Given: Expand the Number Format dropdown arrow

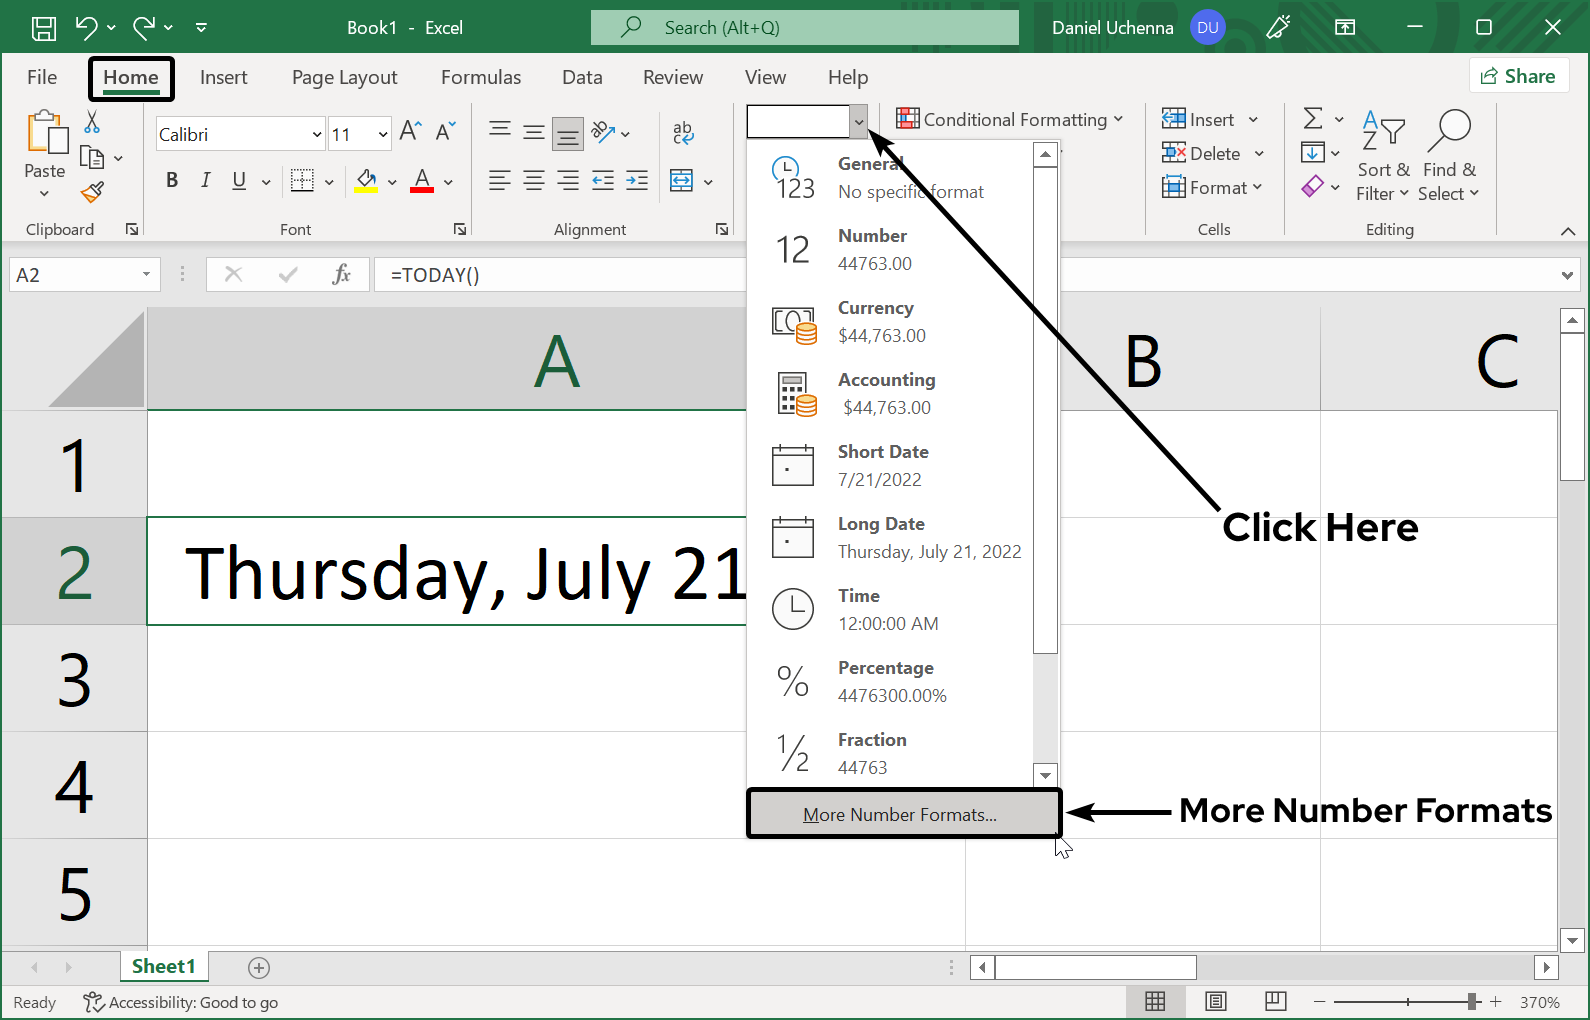Looking at the screenshot, I should point(859,122).
